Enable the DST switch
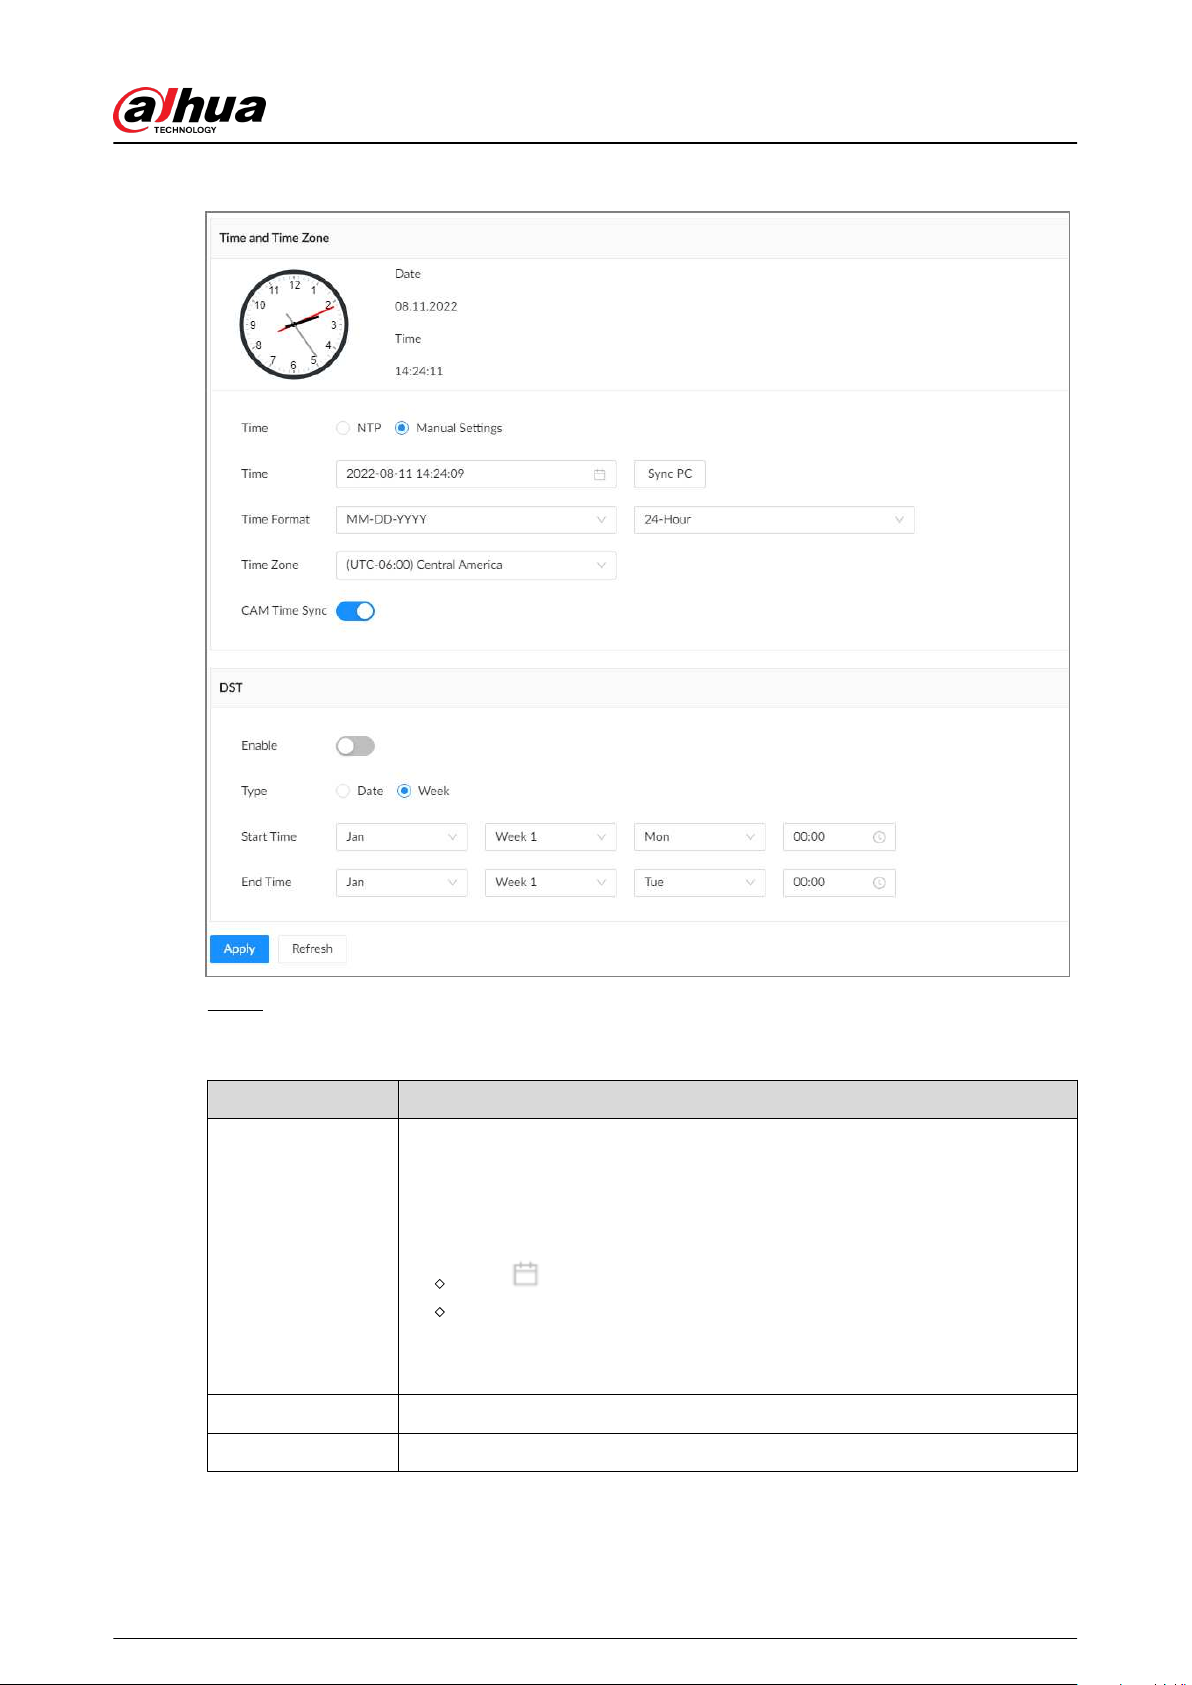The image size is (1192, 1685). pos(355,746)
